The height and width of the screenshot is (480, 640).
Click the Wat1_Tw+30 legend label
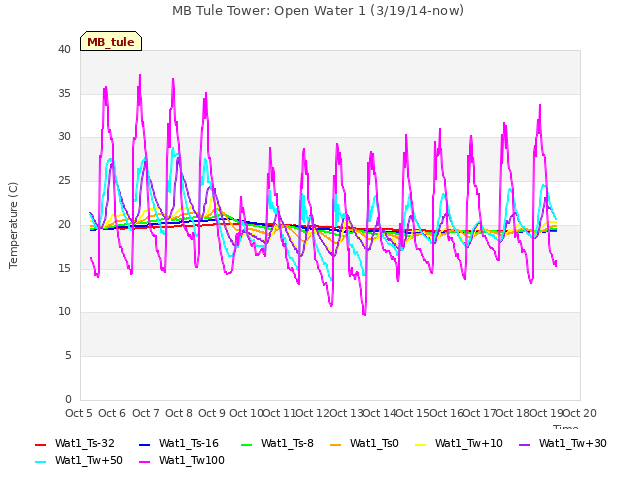(x=572, y=444)
